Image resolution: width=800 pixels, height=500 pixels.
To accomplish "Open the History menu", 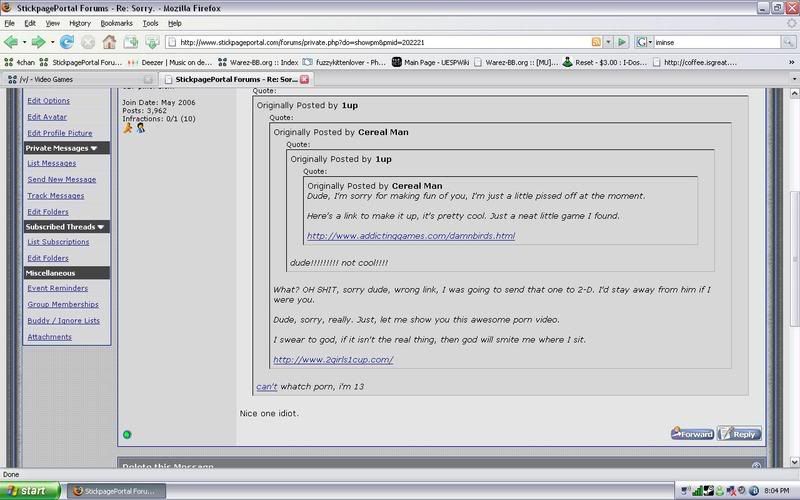I will tap(80, 23).
